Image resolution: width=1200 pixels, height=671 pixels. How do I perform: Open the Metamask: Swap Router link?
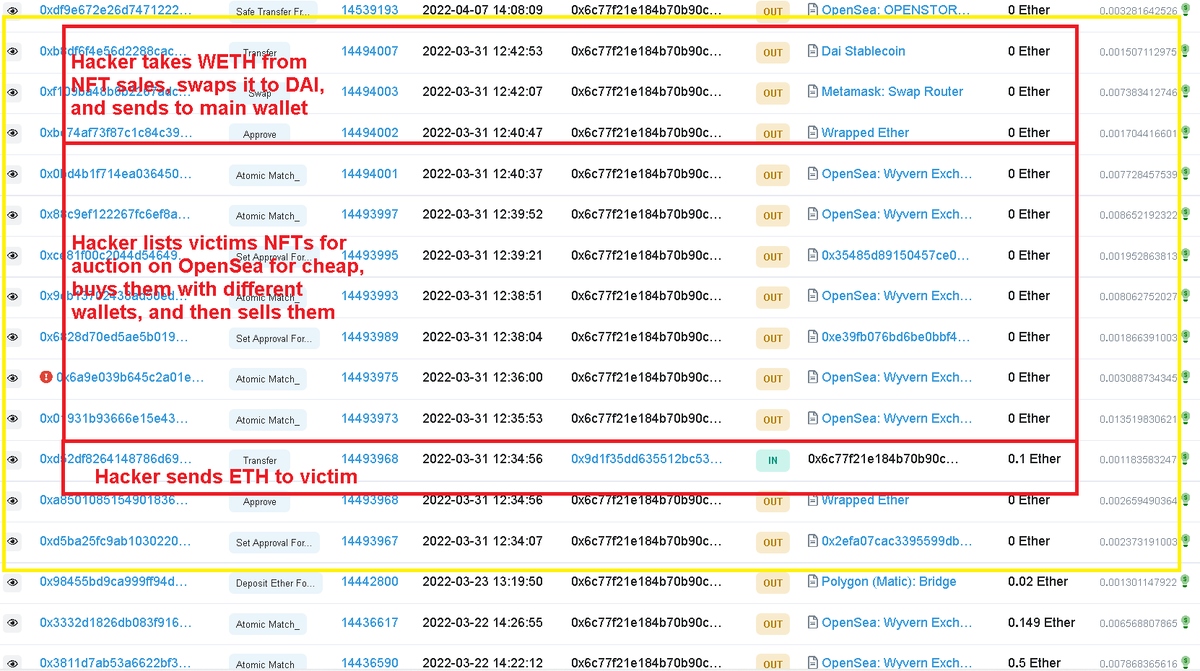pyautogui.click(x=893, y=92)
